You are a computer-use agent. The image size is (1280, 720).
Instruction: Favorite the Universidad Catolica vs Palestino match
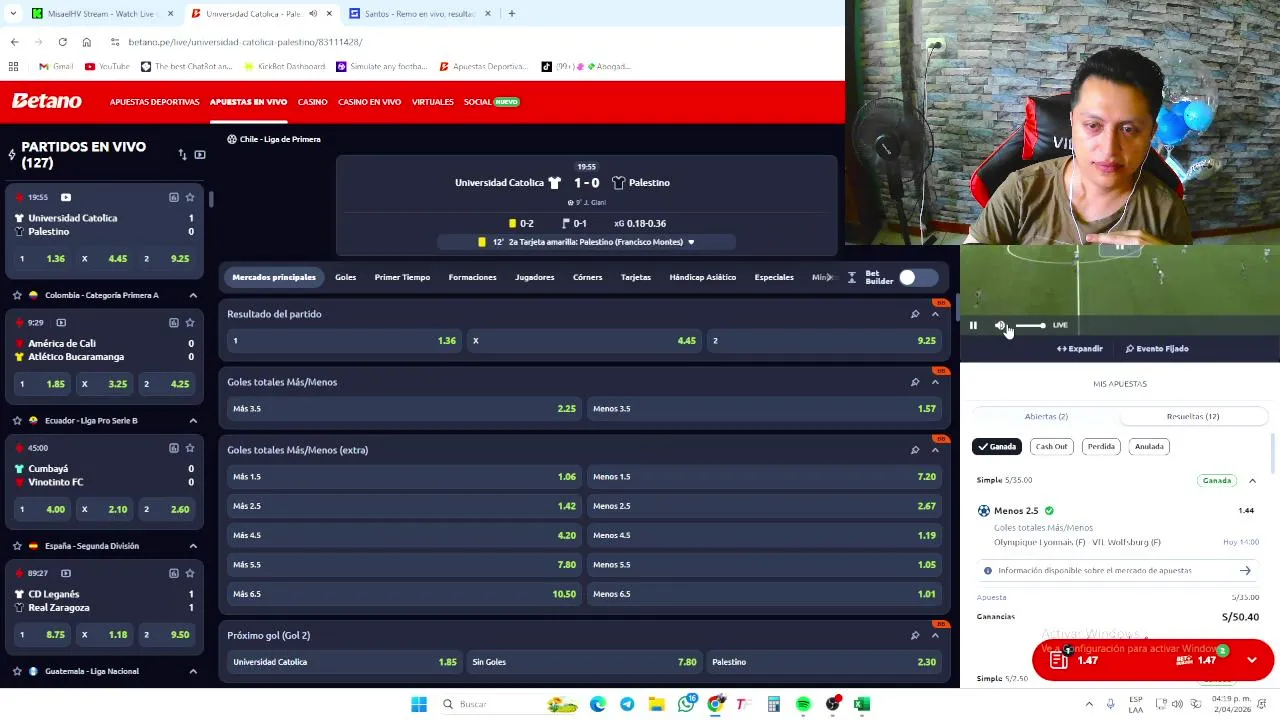click(190, 197)
